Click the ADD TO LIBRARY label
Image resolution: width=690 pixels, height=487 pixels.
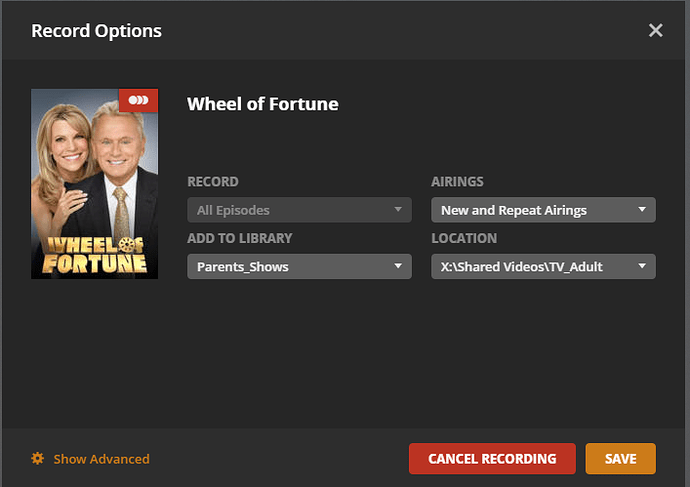pyautogui.click(x=237, y=239)
